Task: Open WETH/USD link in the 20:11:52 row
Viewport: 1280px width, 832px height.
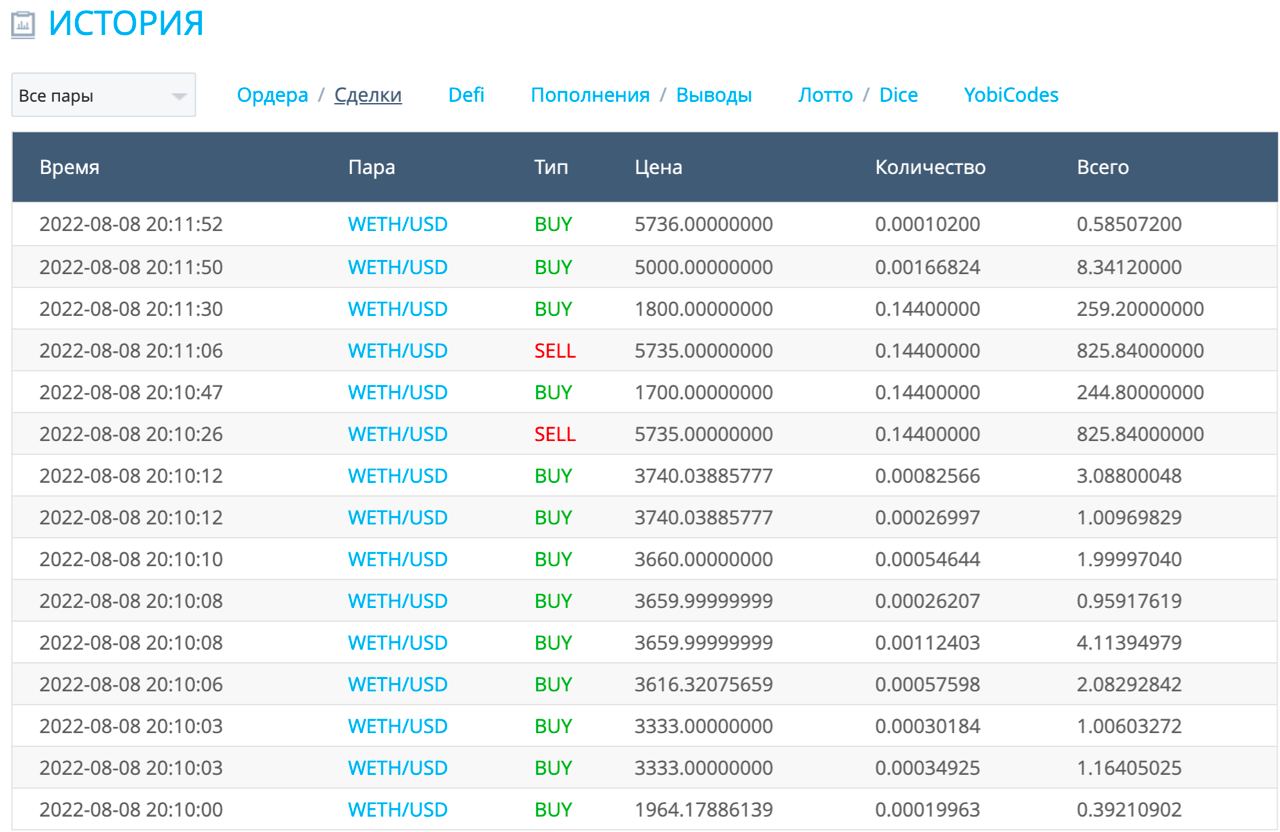Action: (x=397, y=224)
